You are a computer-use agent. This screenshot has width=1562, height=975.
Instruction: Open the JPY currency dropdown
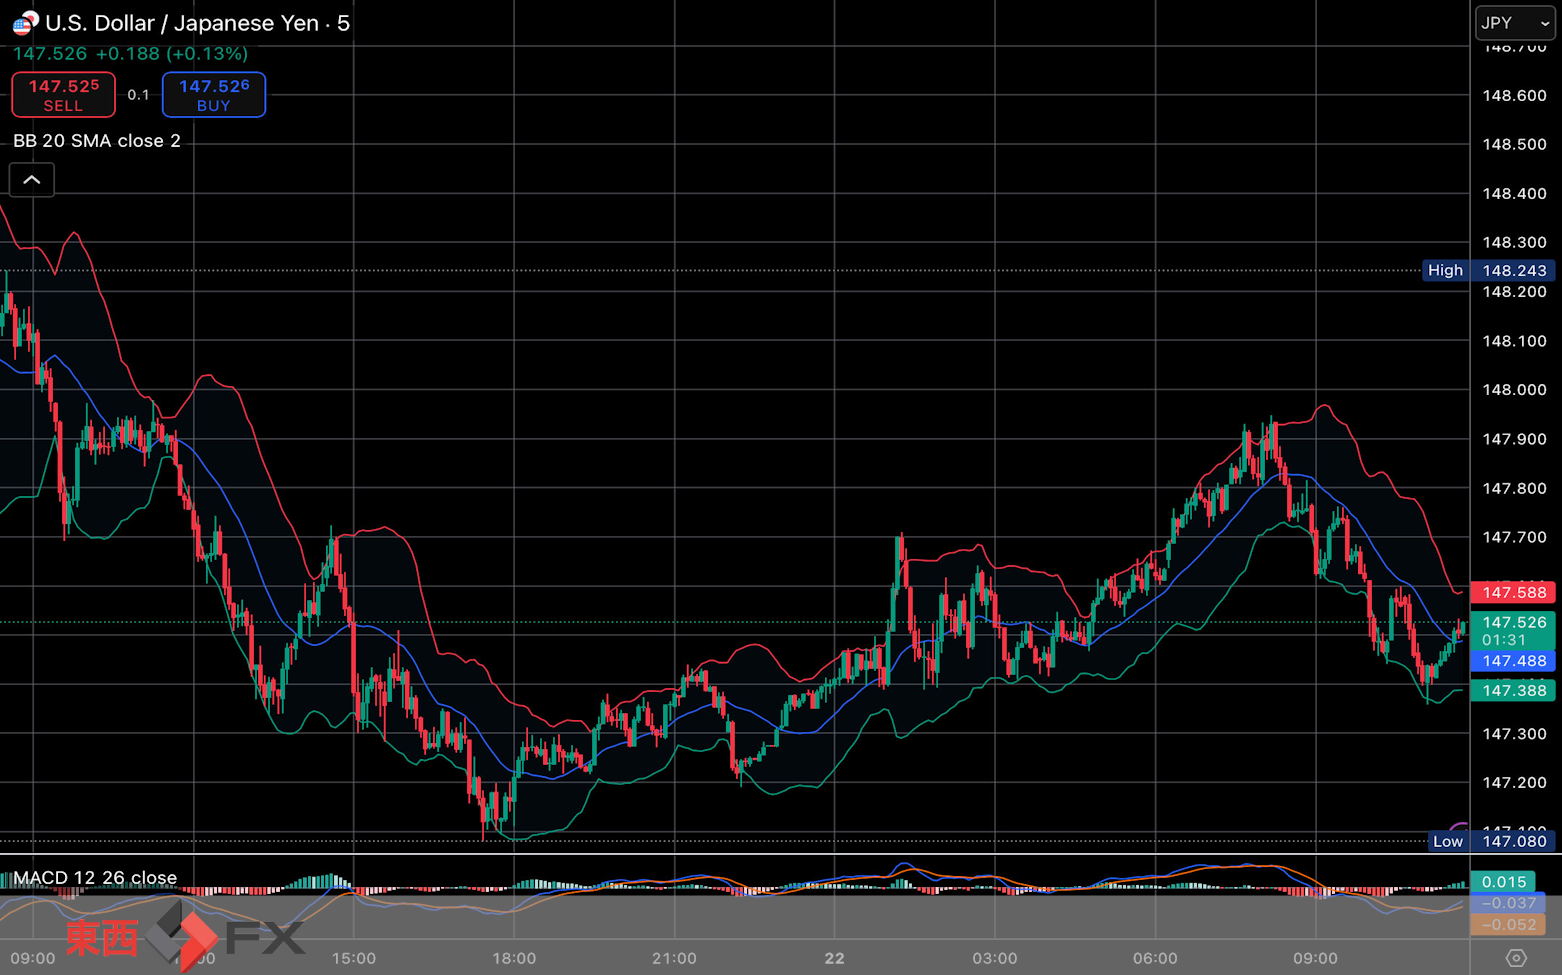coord(1515,23)
